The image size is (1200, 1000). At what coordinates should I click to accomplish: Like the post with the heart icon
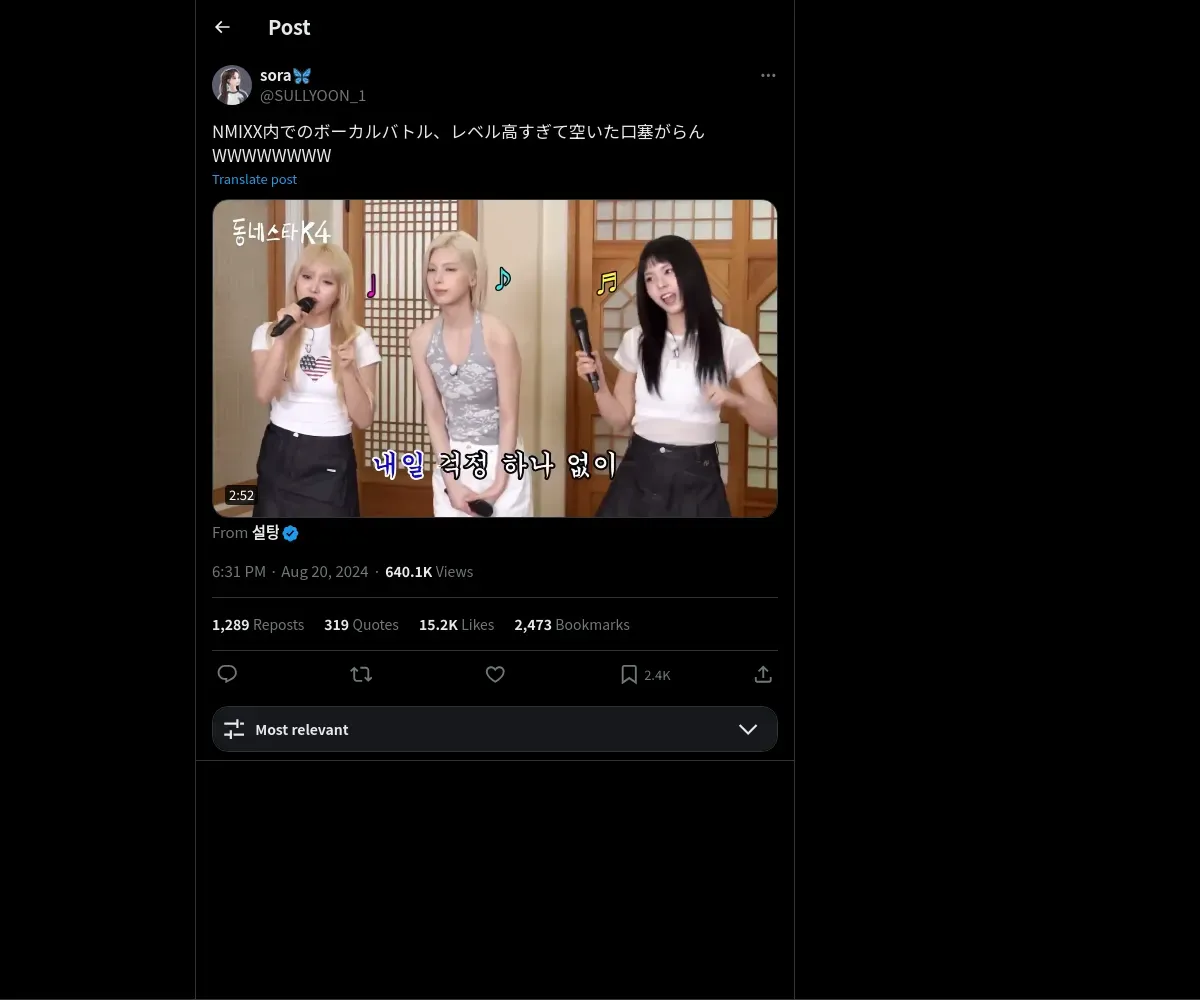tap(495, 674)
